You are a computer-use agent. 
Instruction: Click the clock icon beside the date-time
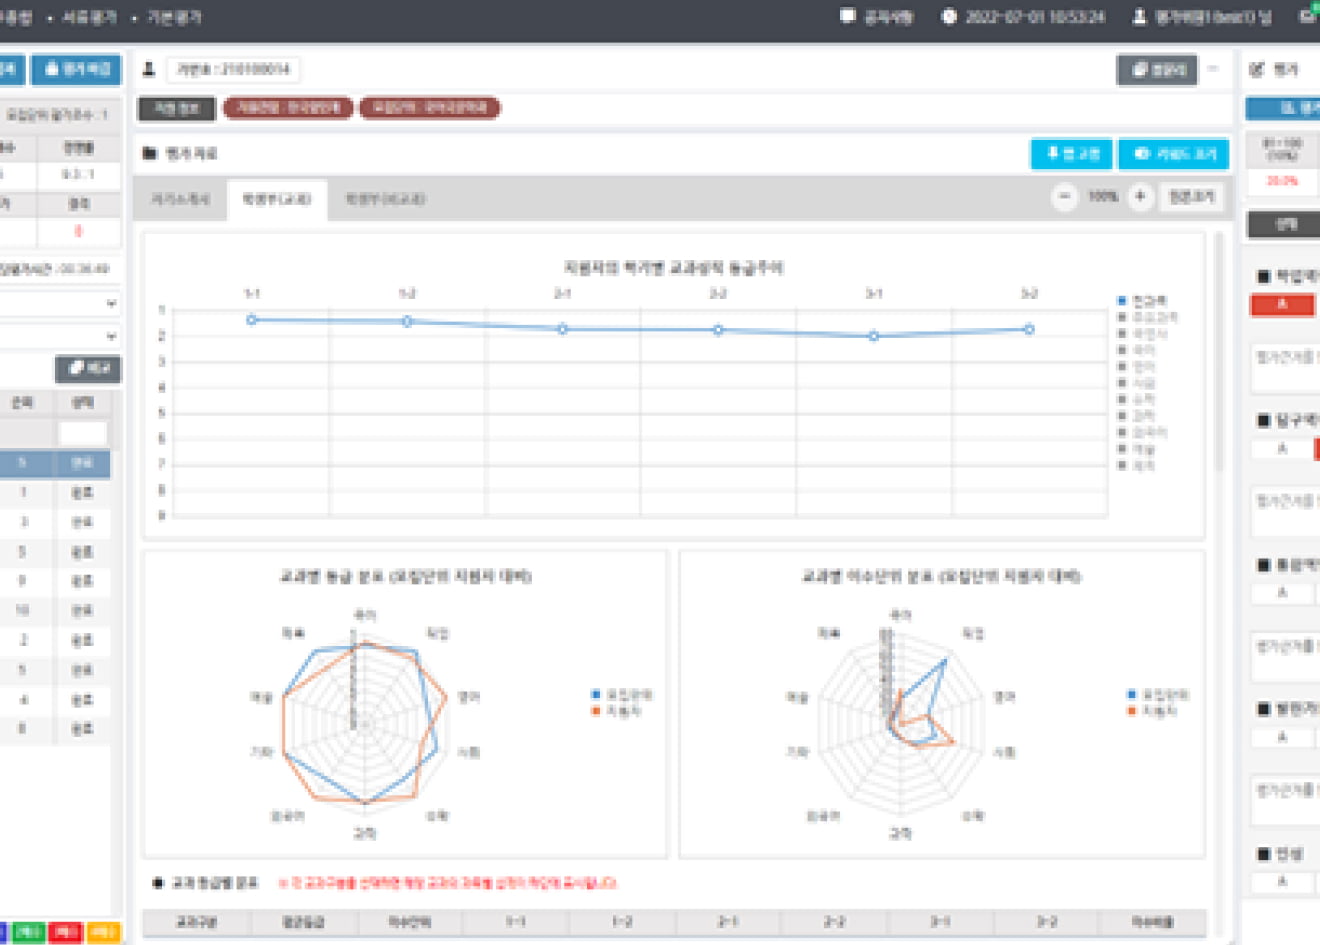pyautogui.click(x=949, y=17)
